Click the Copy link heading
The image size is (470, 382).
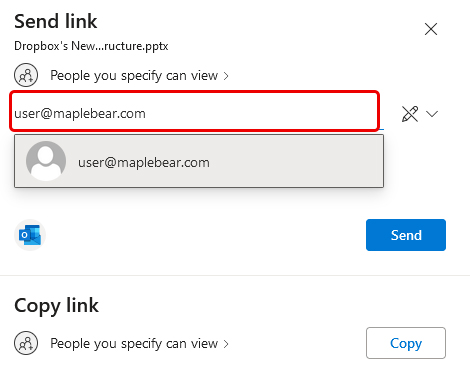pos(56,306)
